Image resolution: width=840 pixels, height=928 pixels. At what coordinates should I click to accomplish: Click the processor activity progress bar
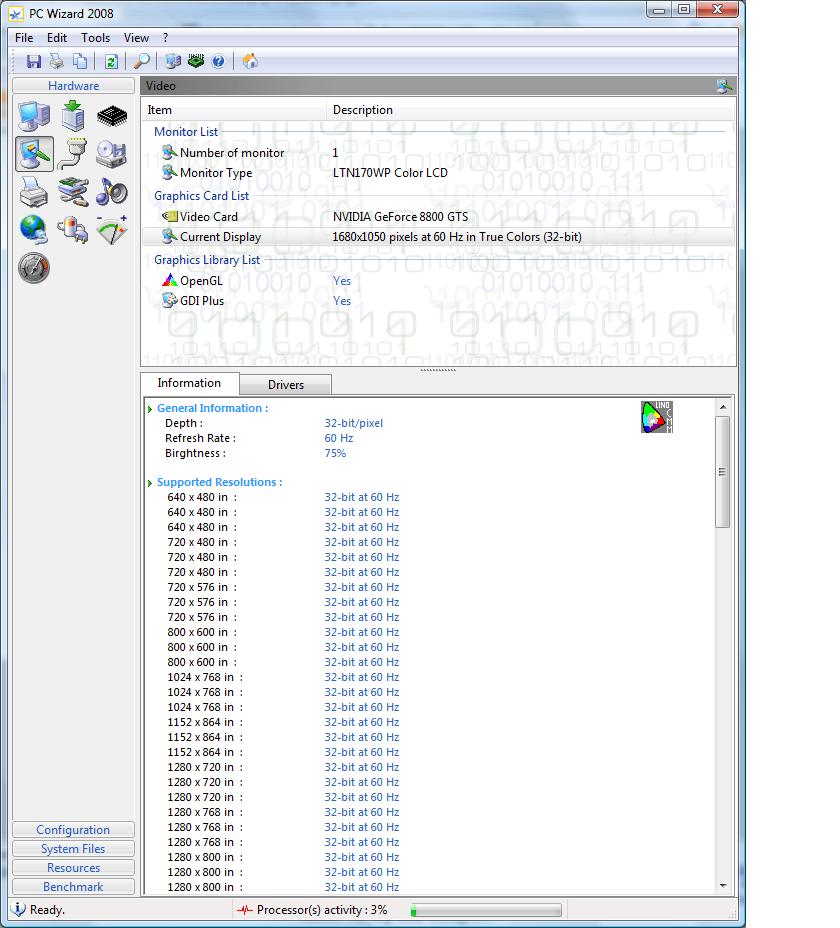(x=486, y=910)
